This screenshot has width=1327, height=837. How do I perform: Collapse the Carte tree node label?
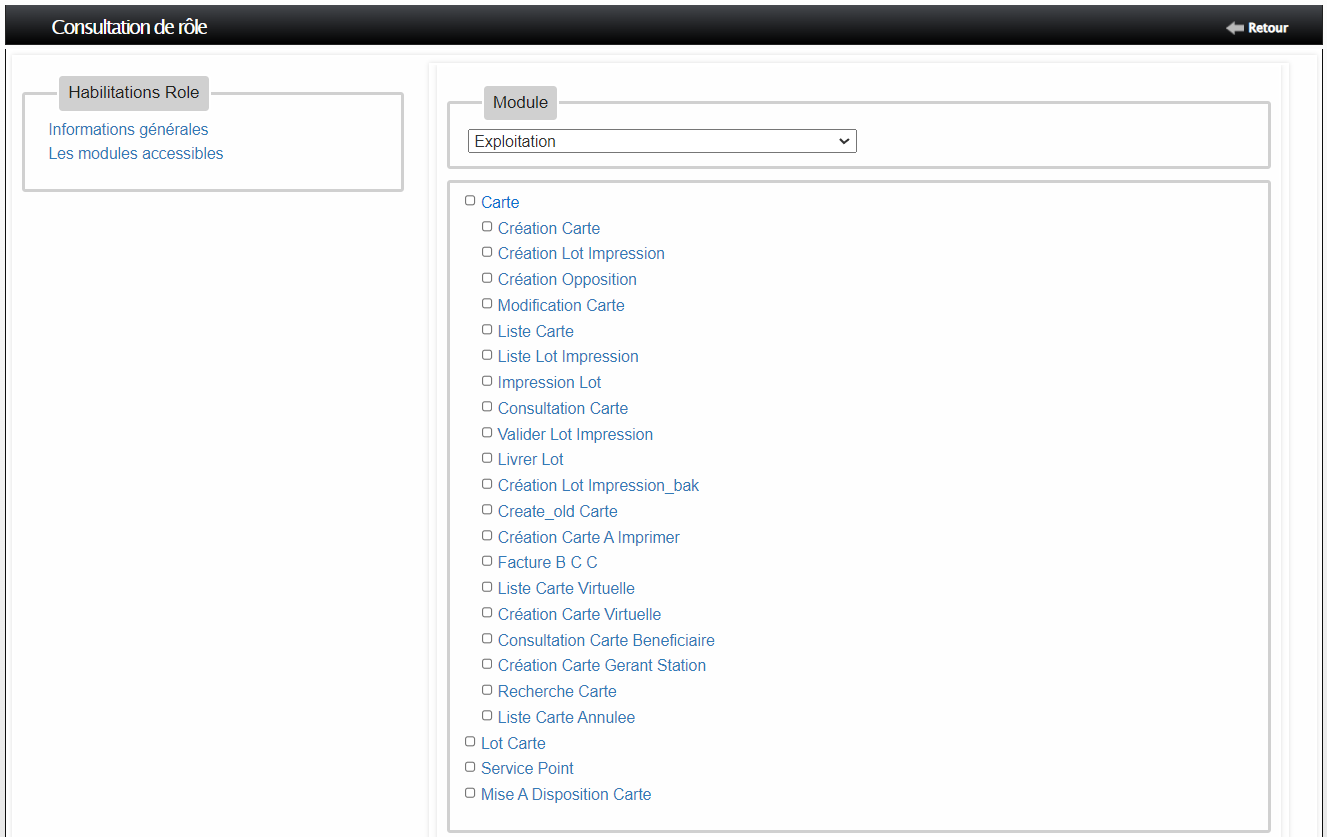(500, 202)
